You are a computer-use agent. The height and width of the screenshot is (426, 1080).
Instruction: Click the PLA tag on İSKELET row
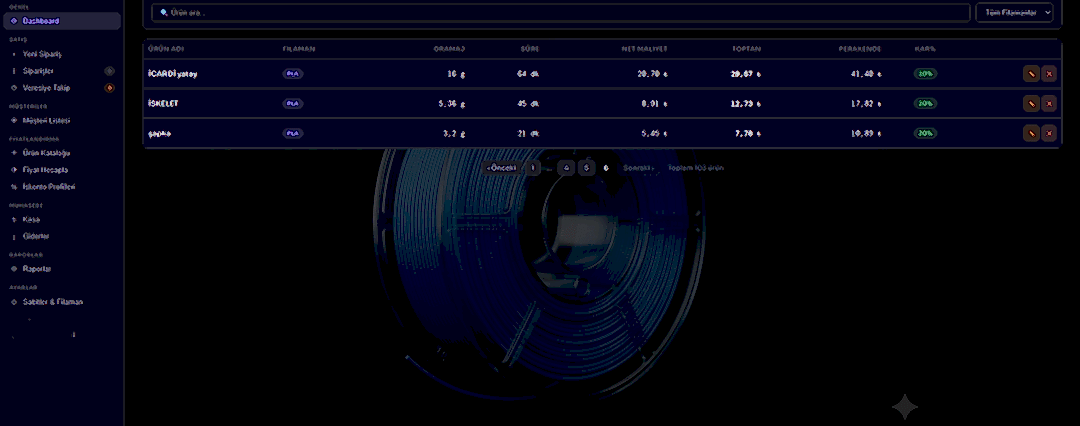click(293, 103)
